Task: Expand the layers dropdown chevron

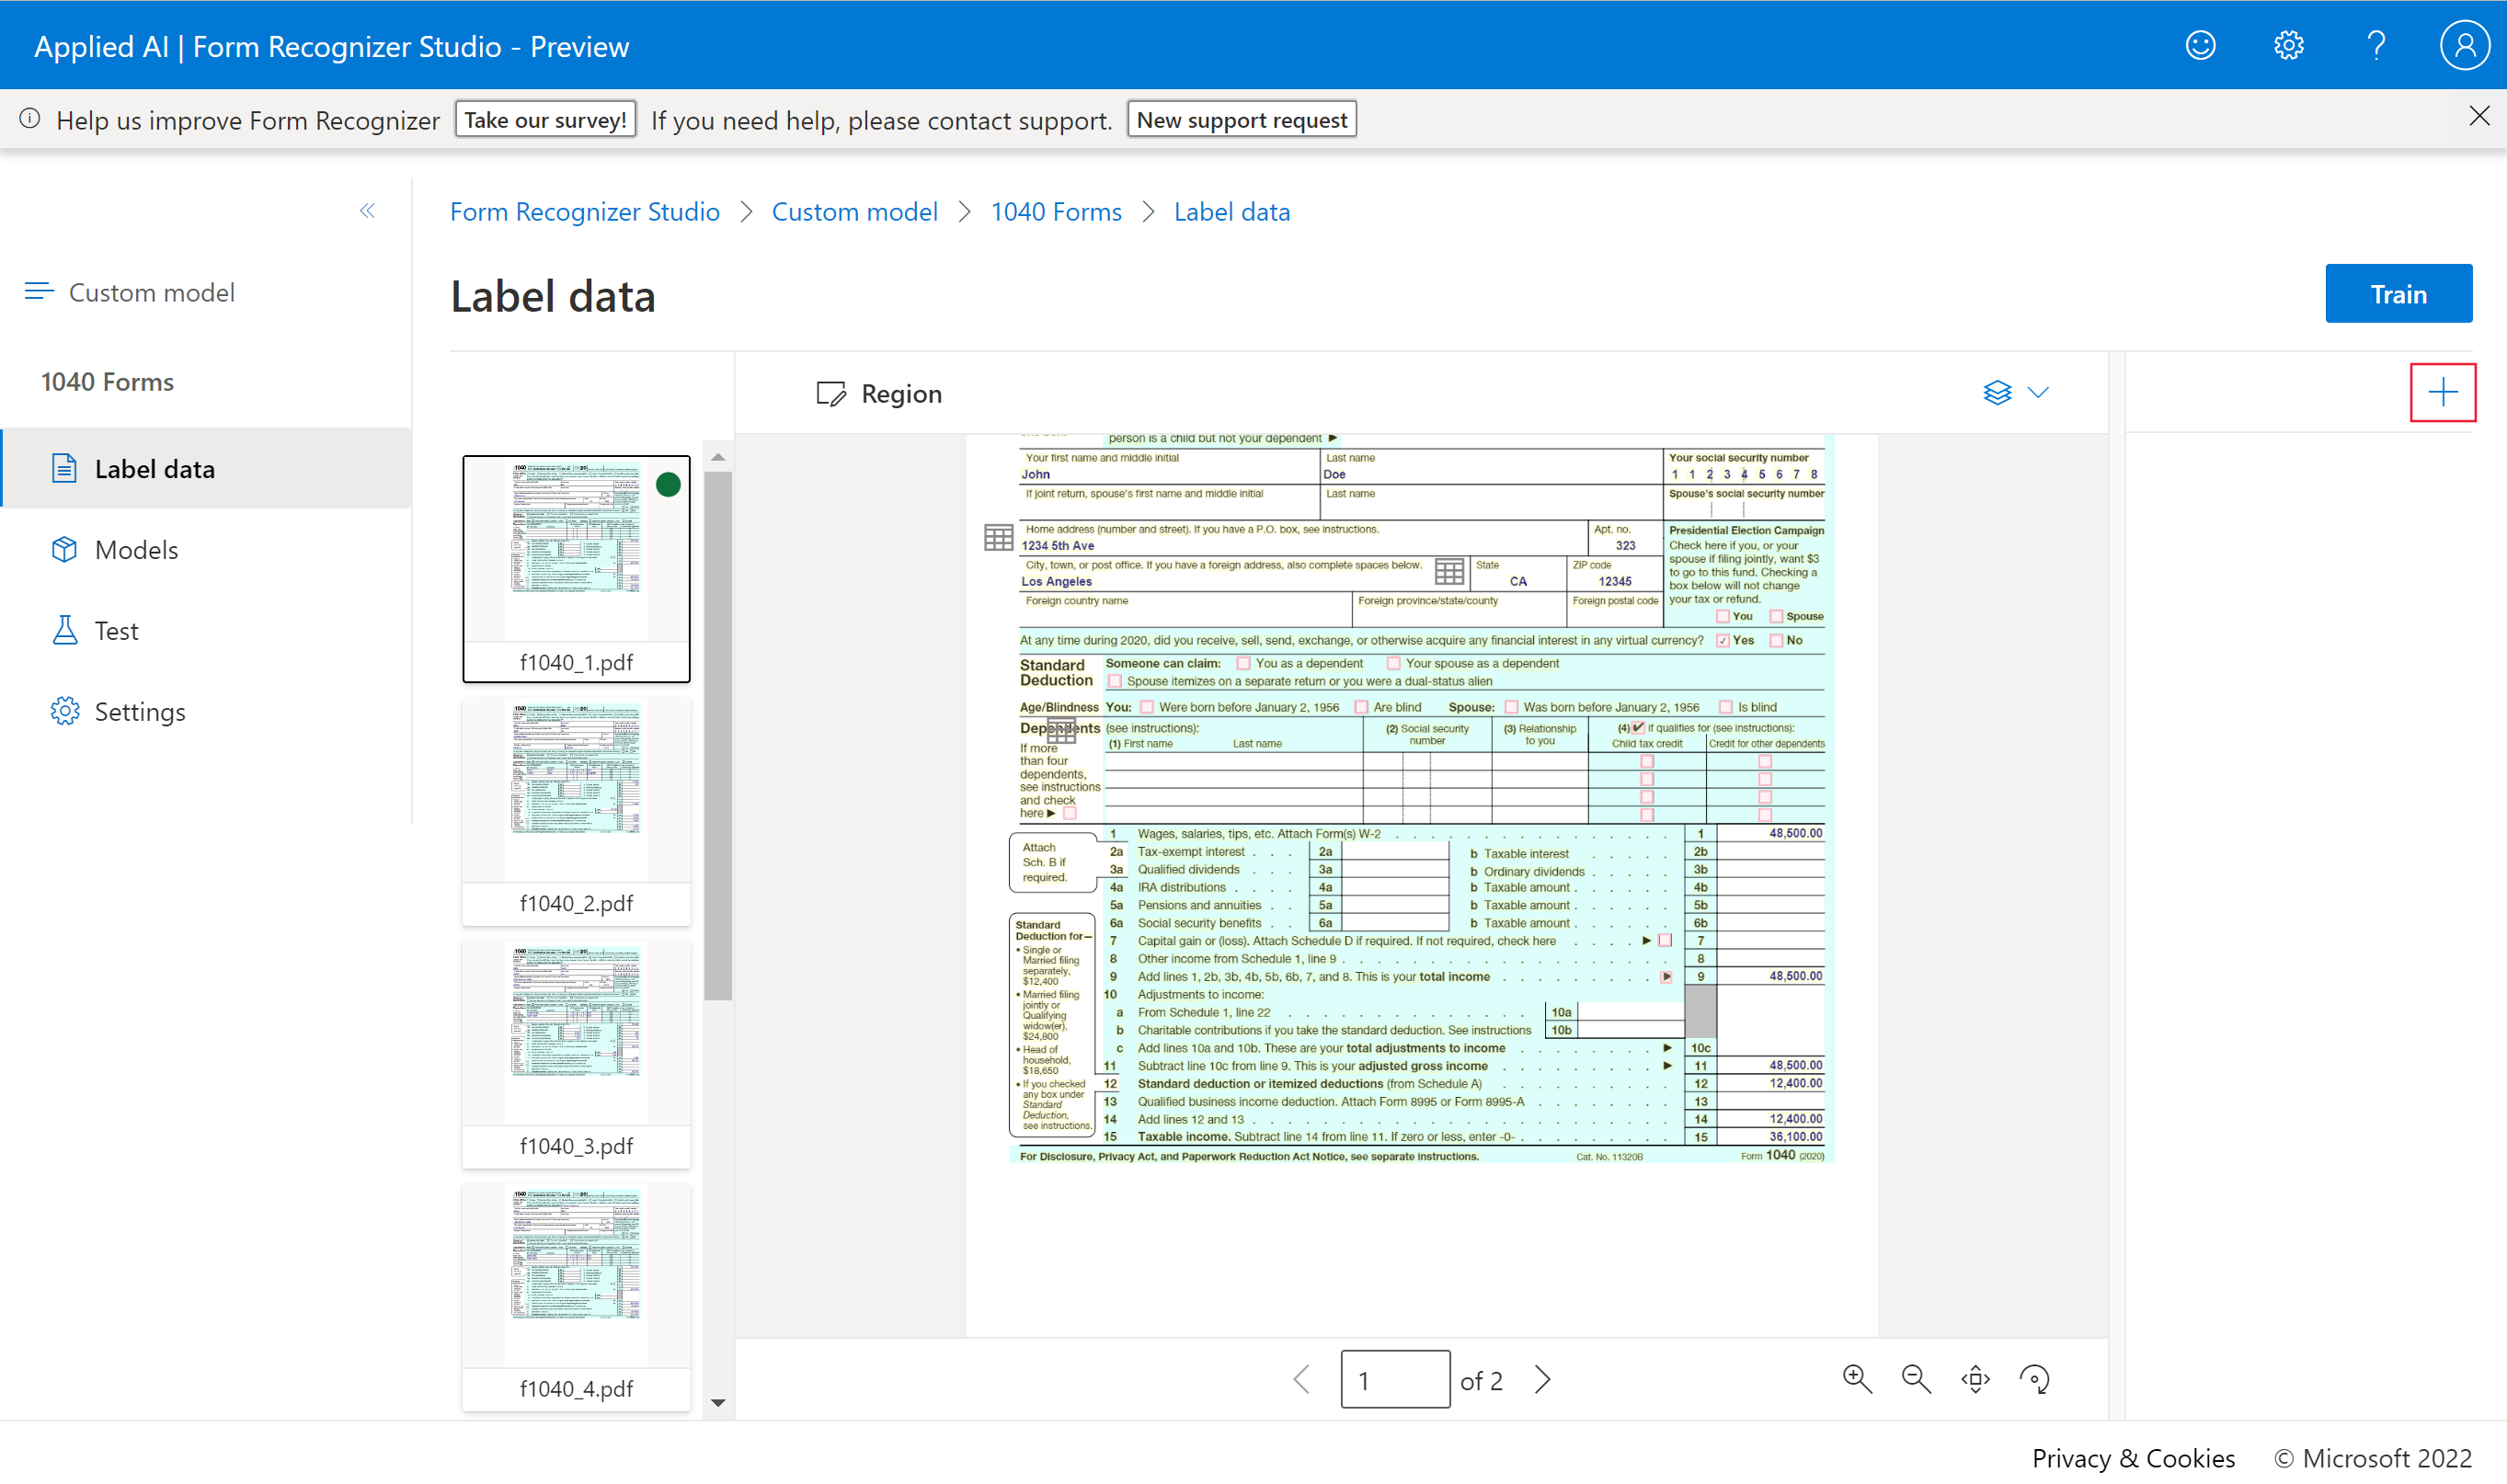Action: pyautogui.click(x=2038, y=392)
